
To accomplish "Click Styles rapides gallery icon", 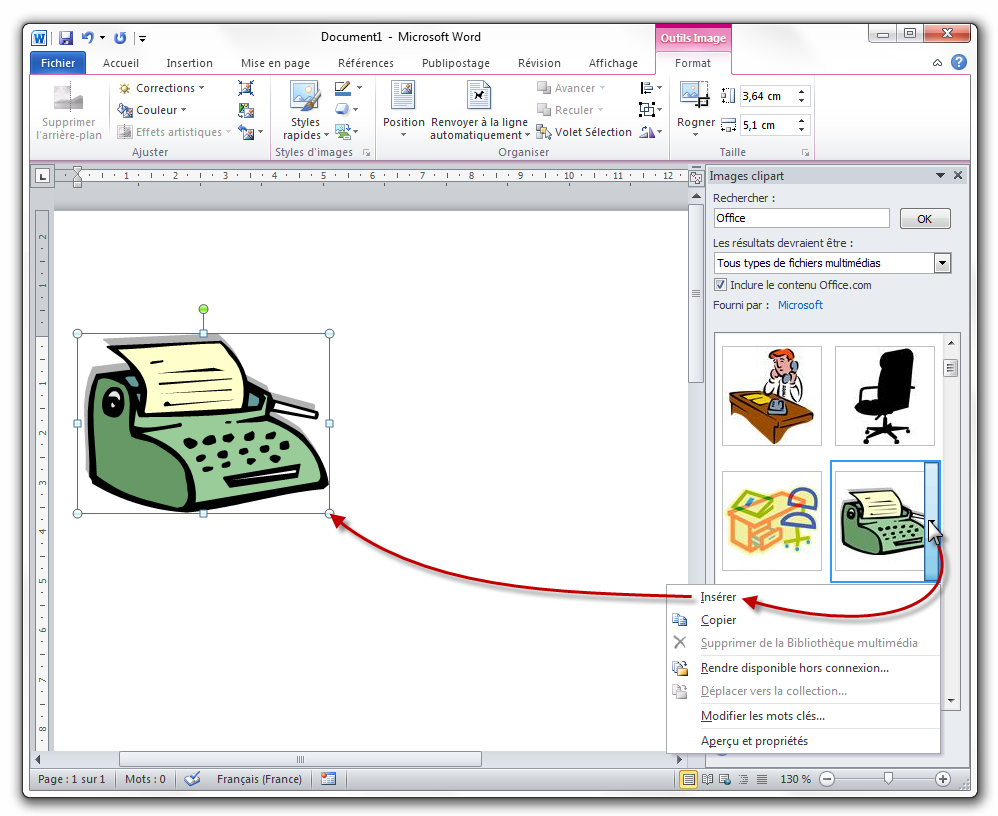I will (x=303, y=96).
